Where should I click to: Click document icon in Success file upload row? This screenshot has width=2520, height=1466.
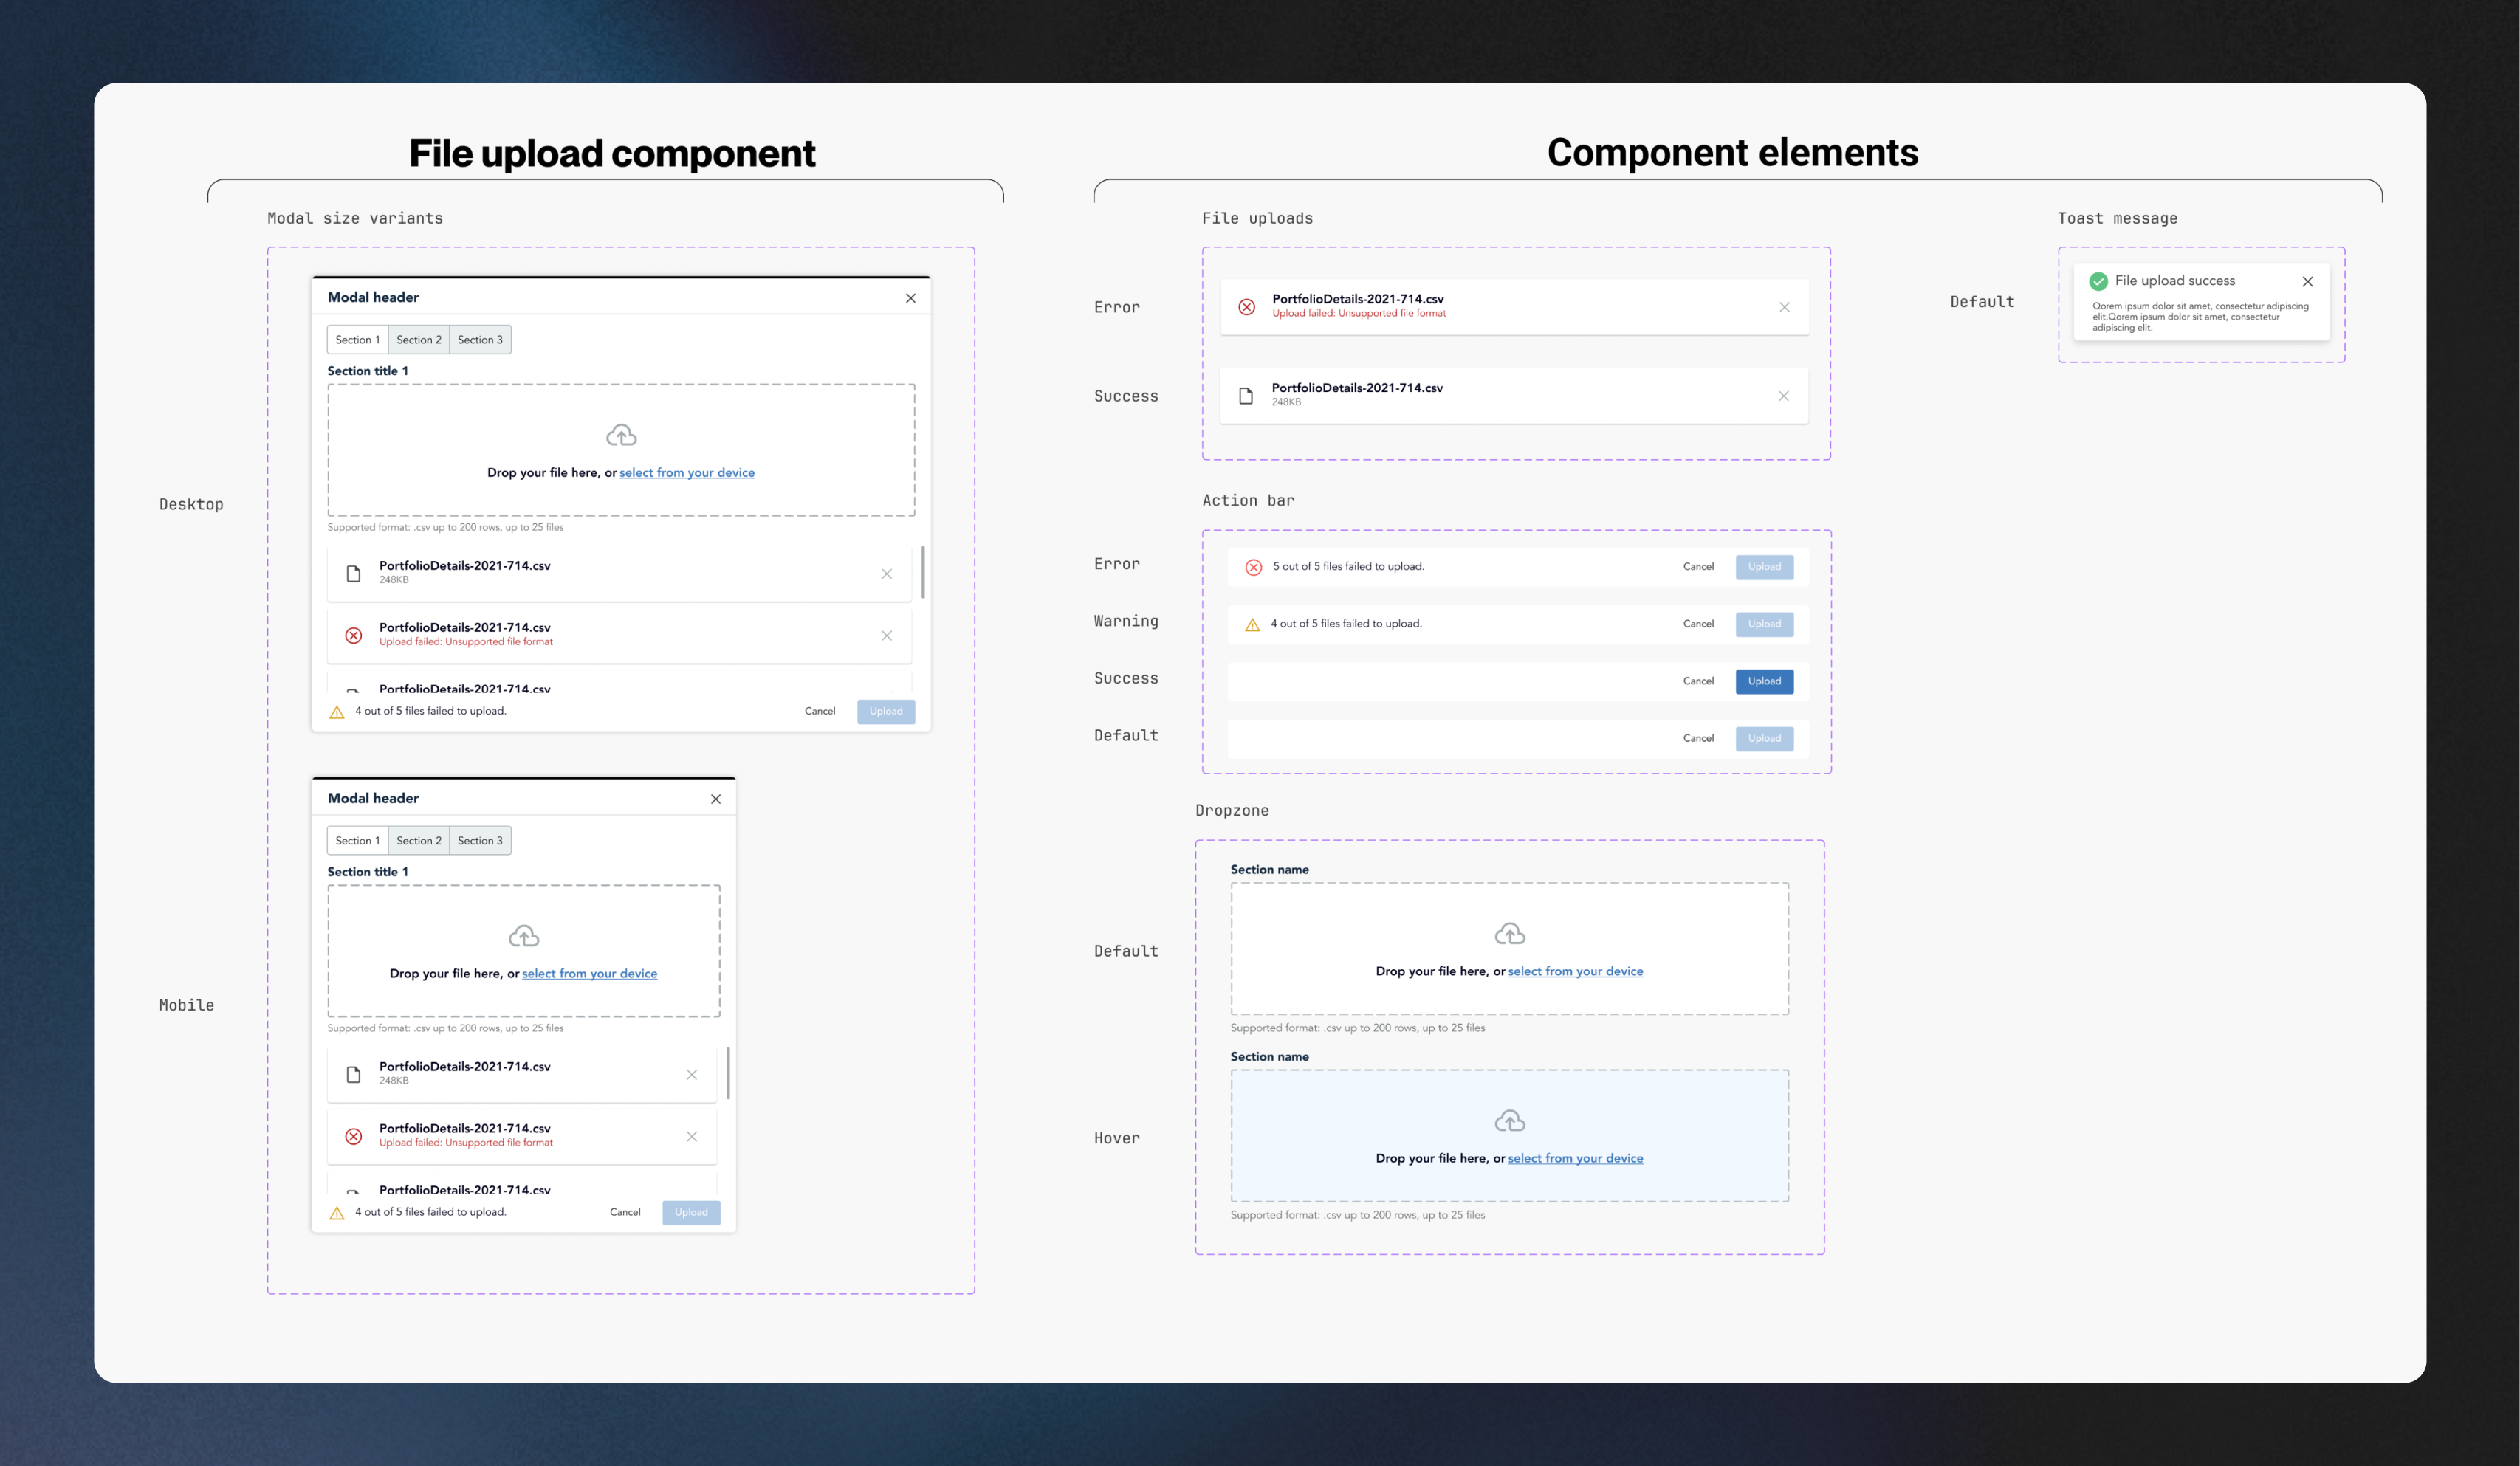coord(1246,396)
